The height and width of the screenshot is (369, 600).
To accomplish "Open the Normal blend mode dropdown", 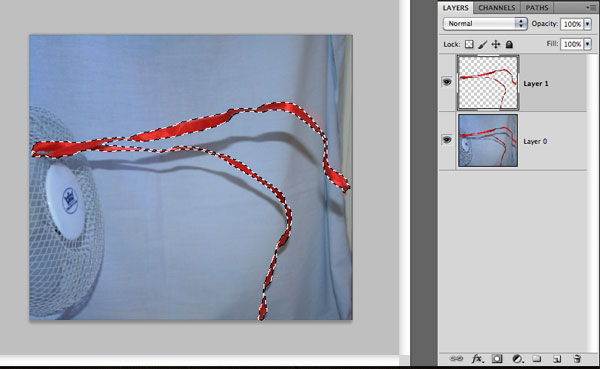I will point(485,24).
